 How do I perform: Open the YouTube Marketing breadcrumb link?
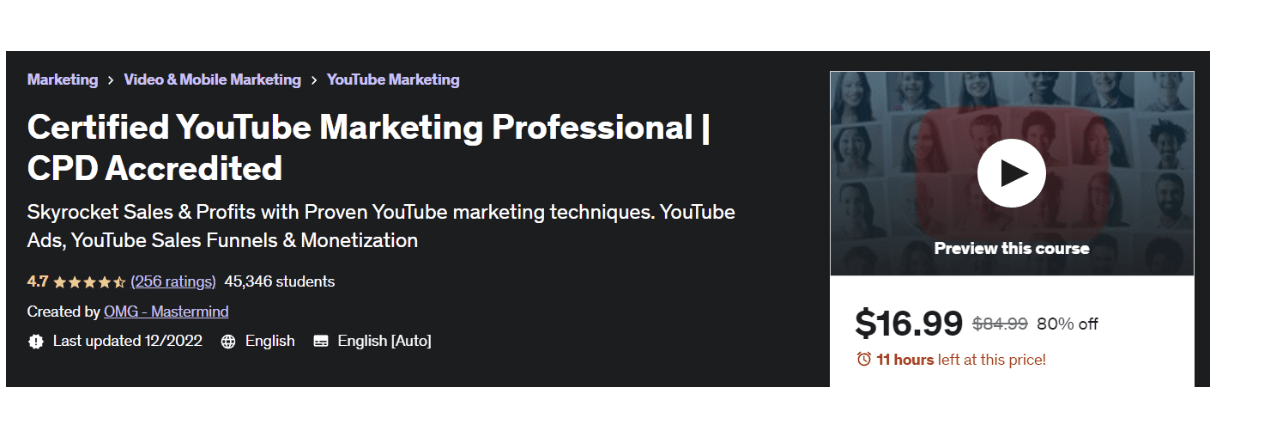tap(393, 80)
